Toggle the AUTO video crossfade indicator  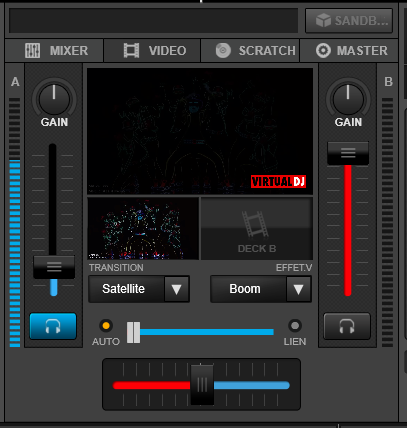click(106, 325)
